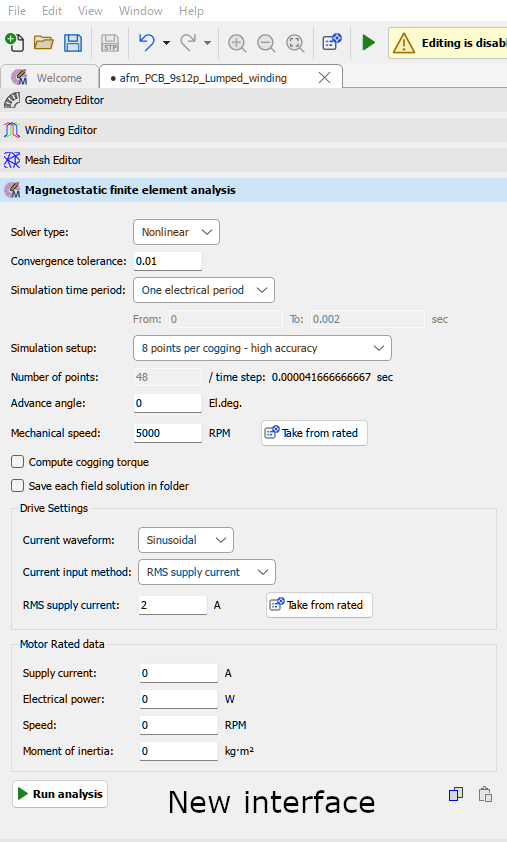Click the Convergence tolerance field
This screenshot has width=507, height=842.
[x=168, y=261]
